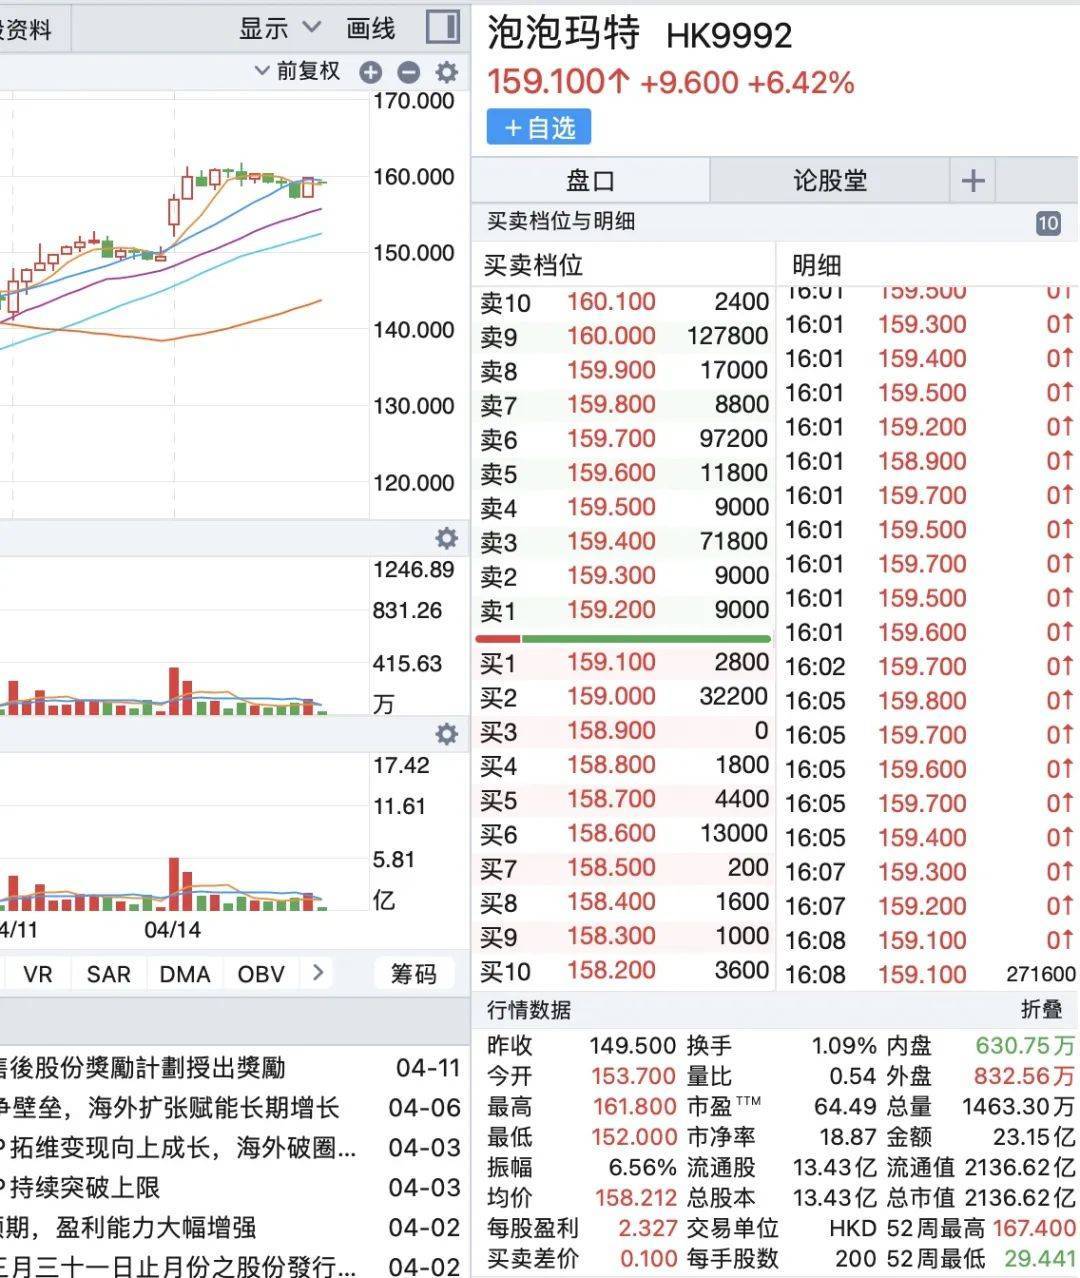Click the buy-sell ratio bar

click(x=623, y=638)
